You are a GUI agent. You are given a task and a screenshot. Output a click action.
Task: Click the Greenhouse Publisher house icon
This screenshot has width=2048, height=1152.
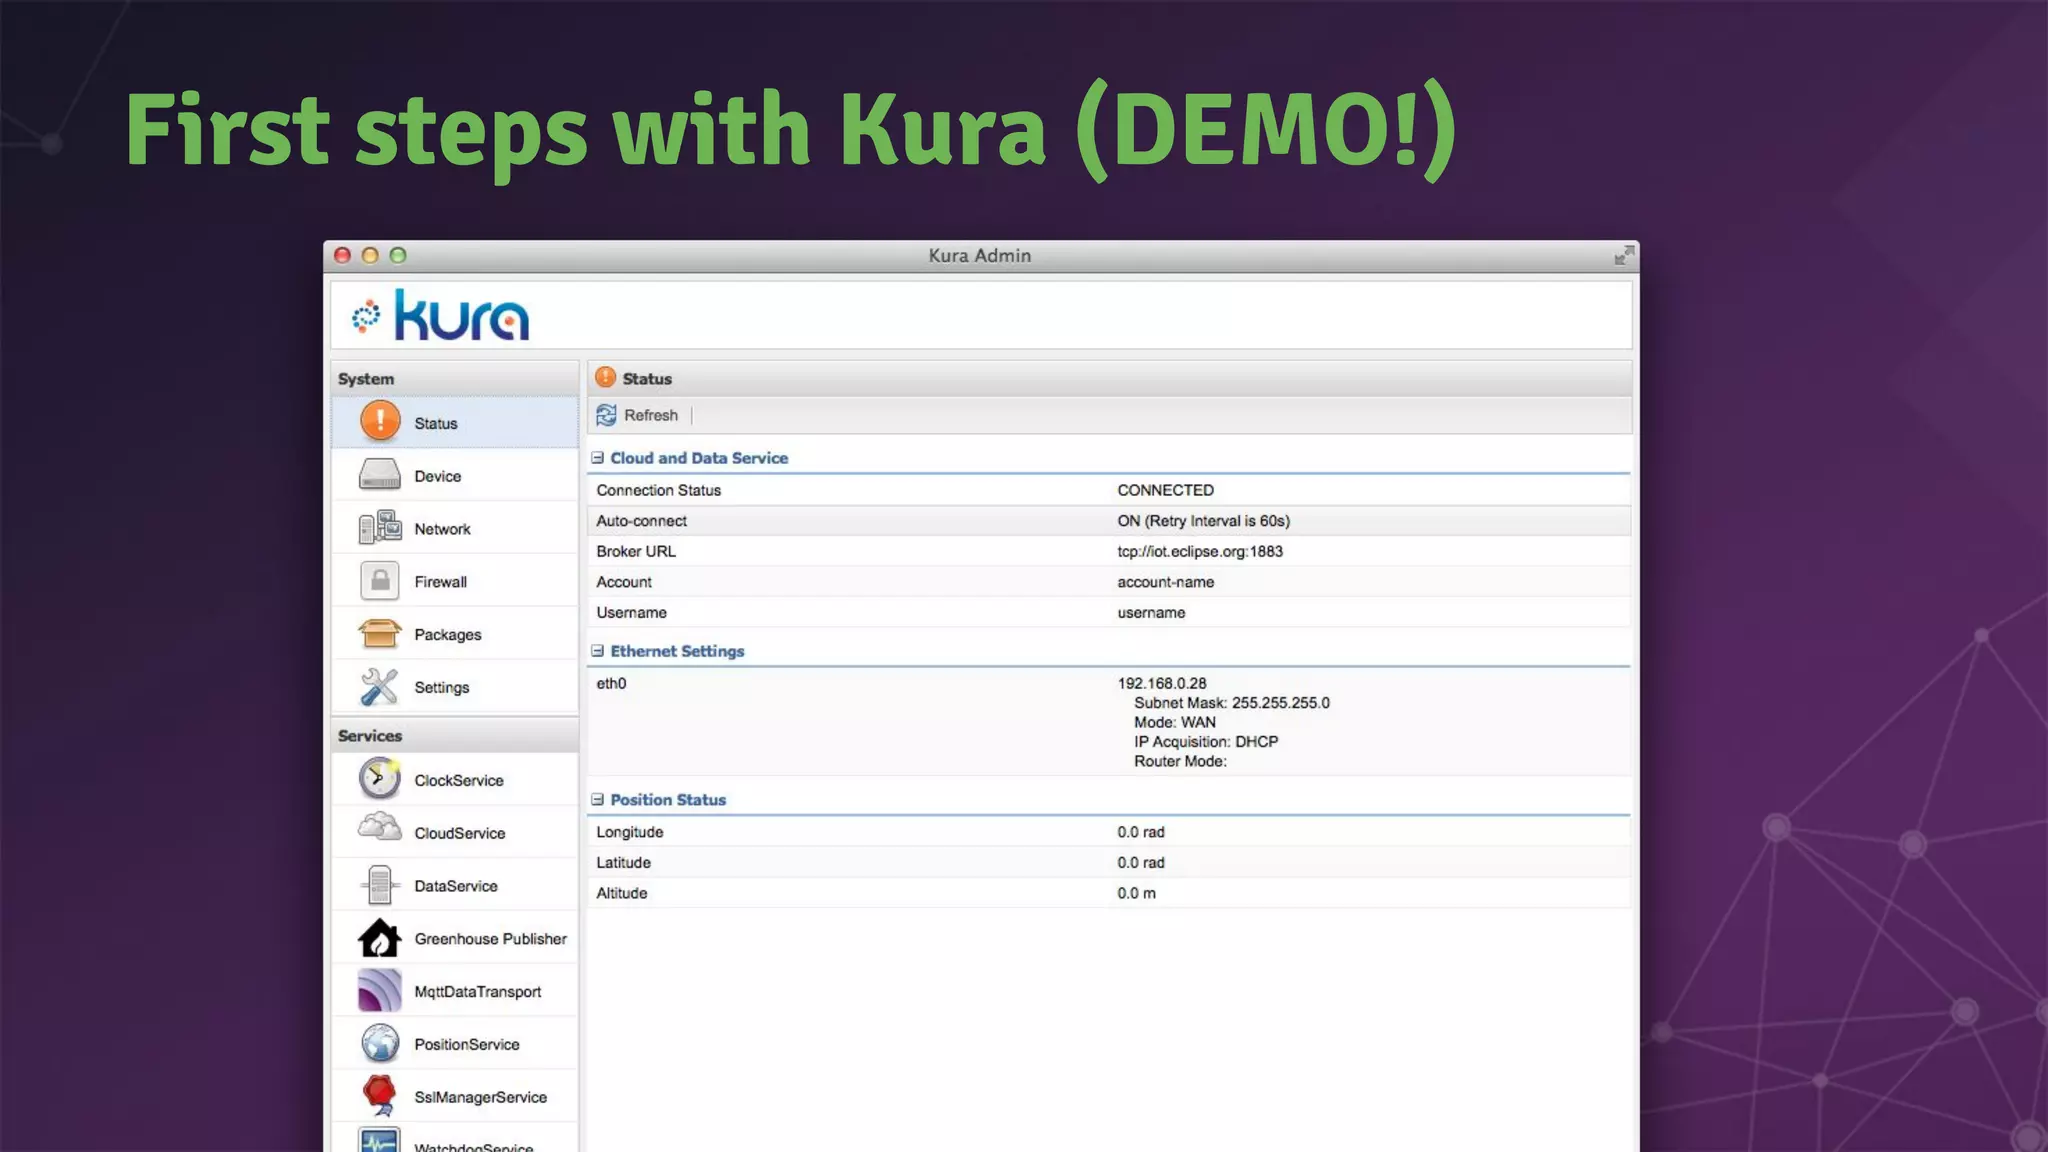tap(380, 938)
